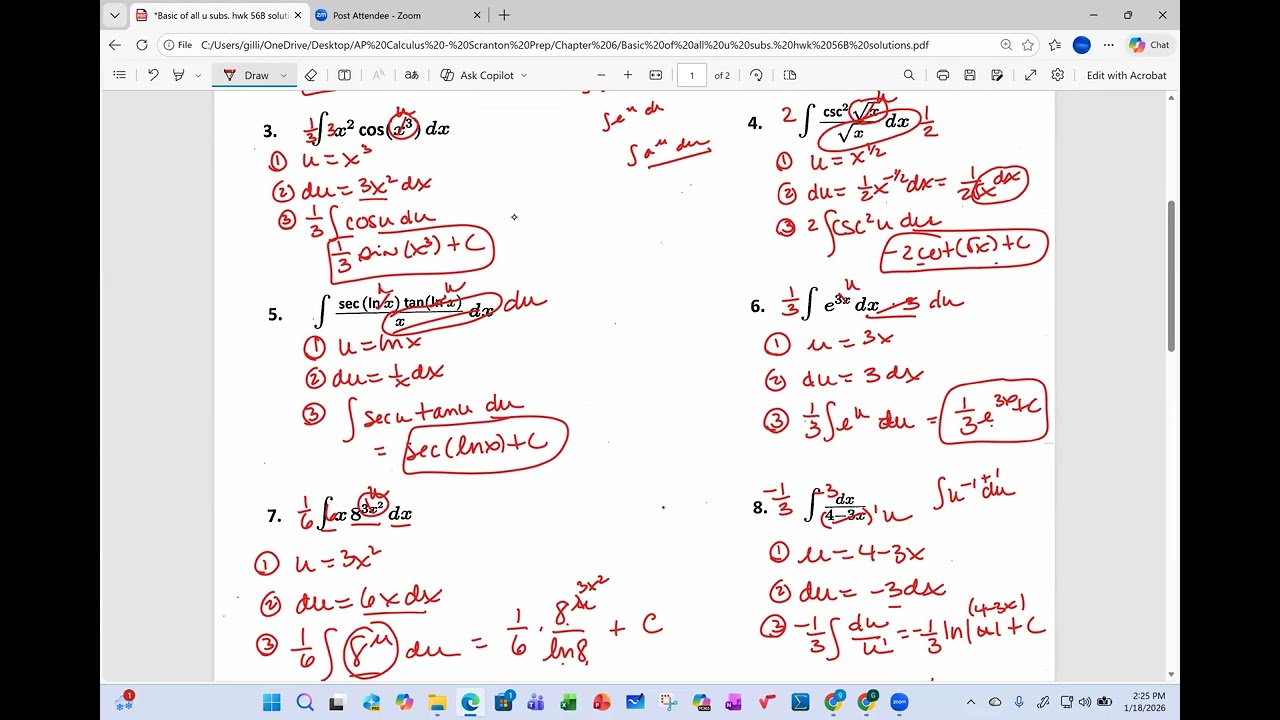Go back in the browser
The height and width of the screenshot is (720, 1280).
point(115,45)
